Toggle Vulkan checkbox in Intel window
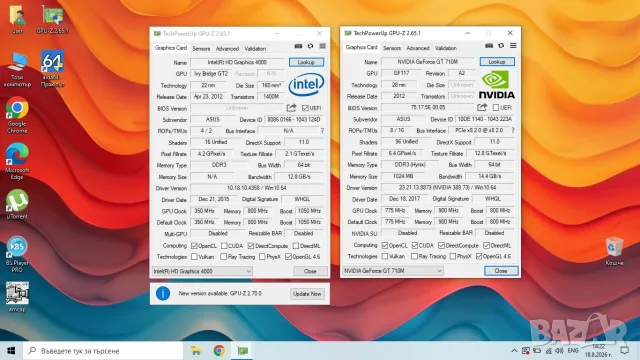640x360 pixels. coord(194,257)
